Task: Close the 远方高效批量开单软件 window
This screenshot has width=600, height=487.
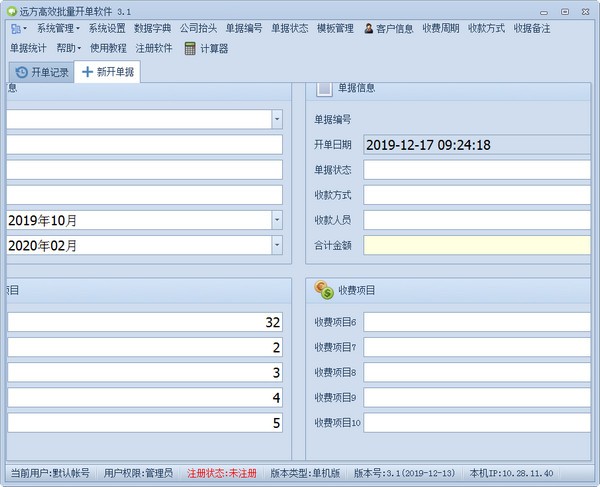Action: 585,12
